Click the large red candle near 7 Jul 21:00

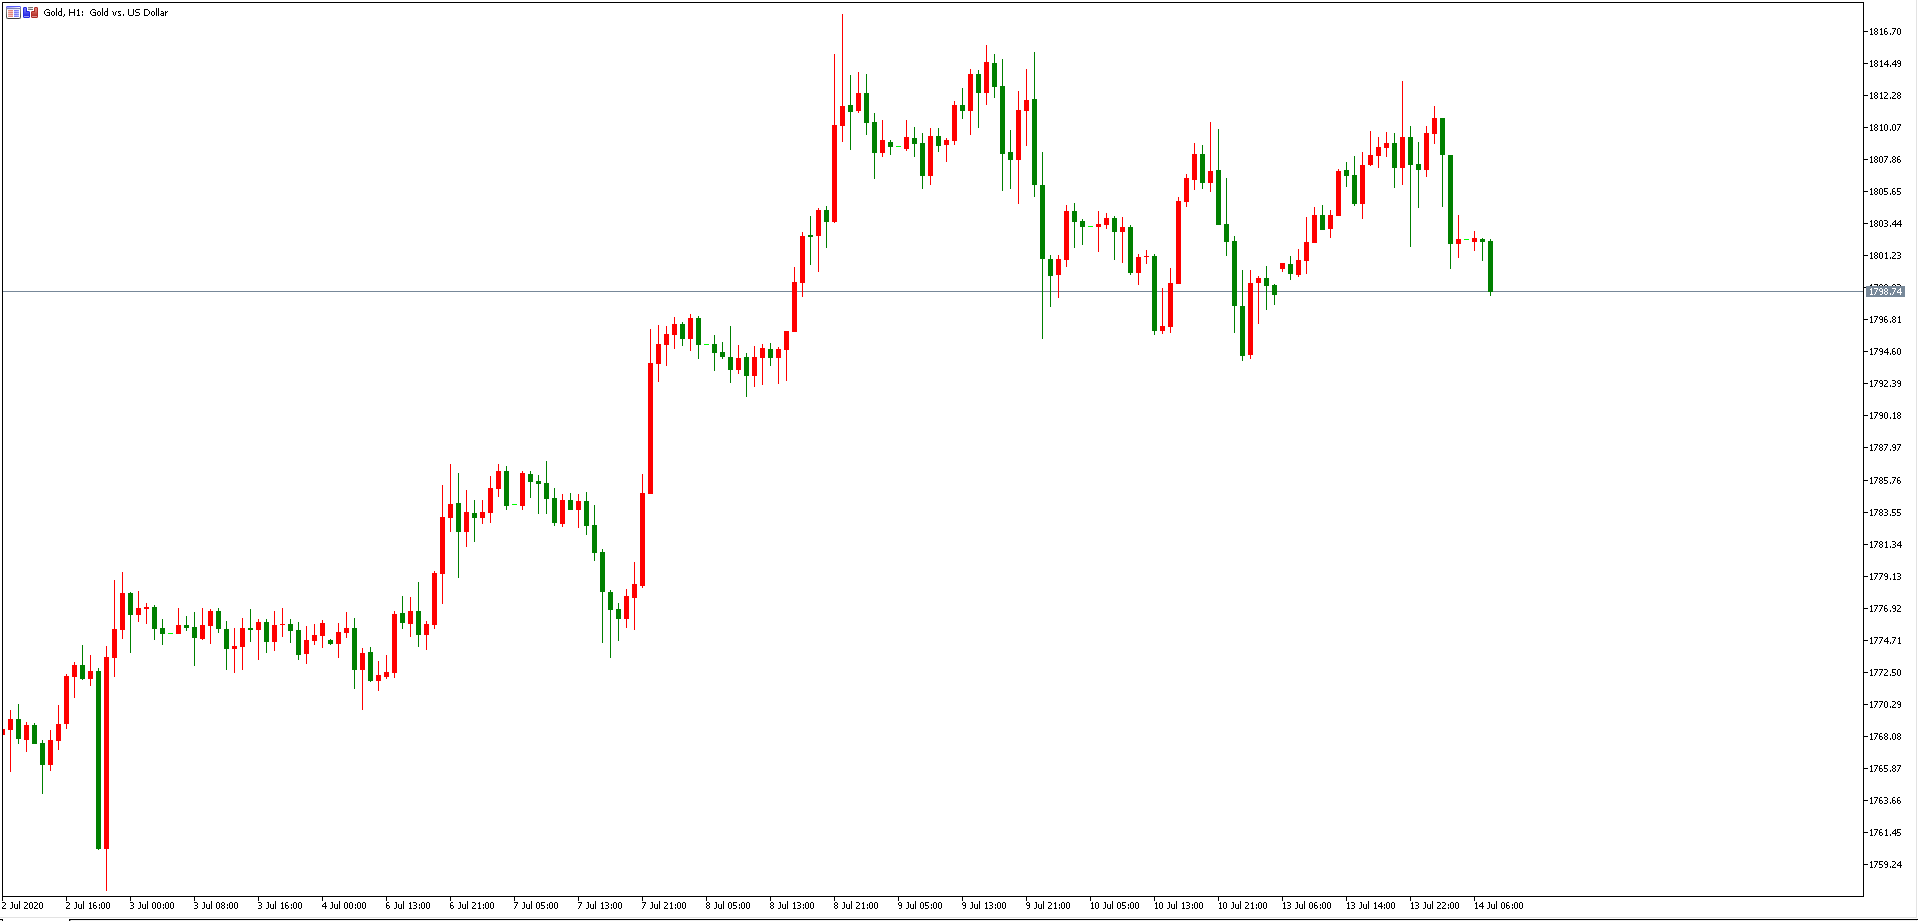coord(651,428)
